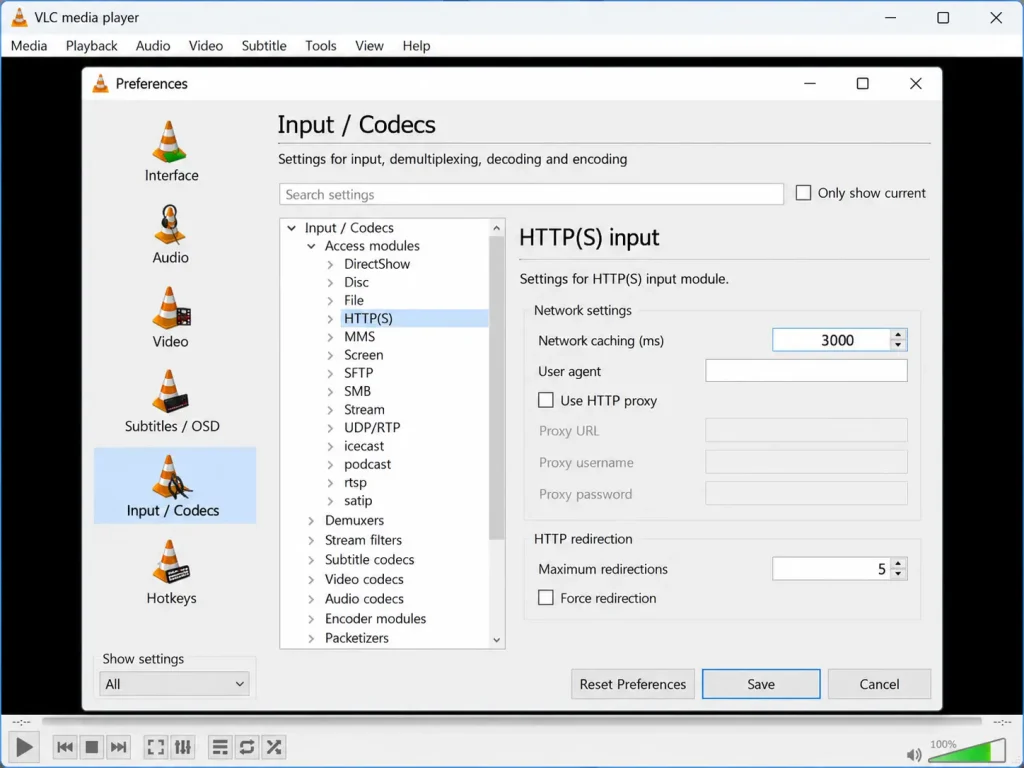1024x768 pixels.
Task: Open the Interface preferences category
Action: [171, 152]
